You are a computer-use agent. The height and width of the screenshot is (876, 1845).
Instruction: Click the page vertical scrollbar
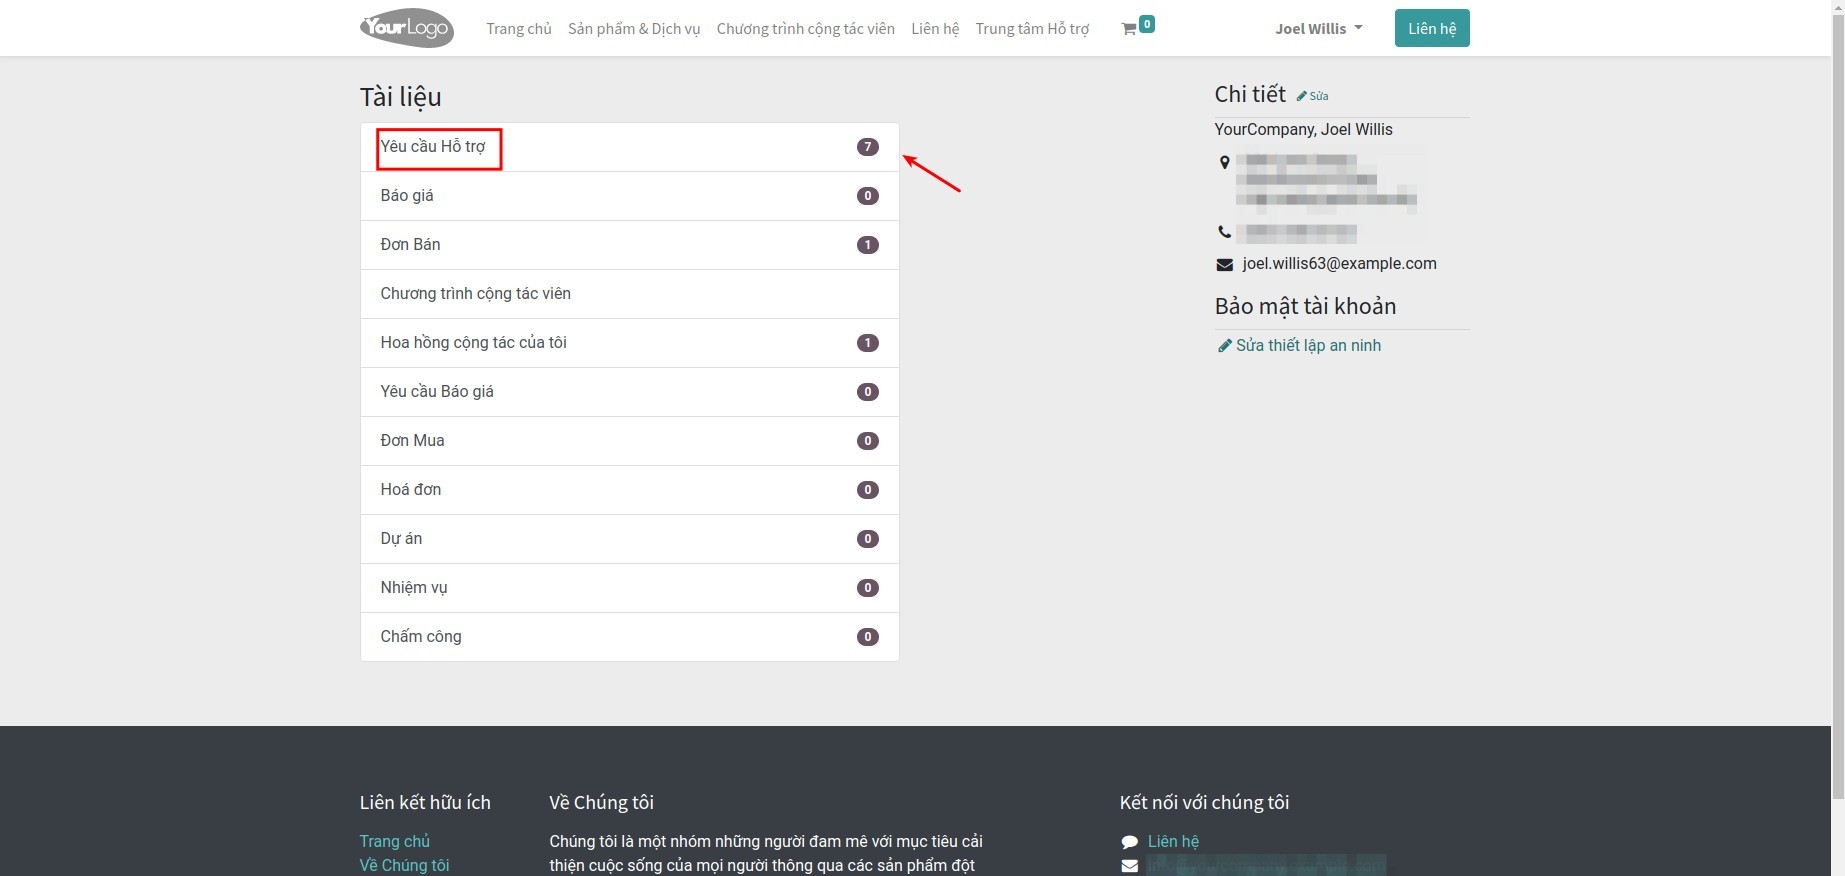(1838, 400)
